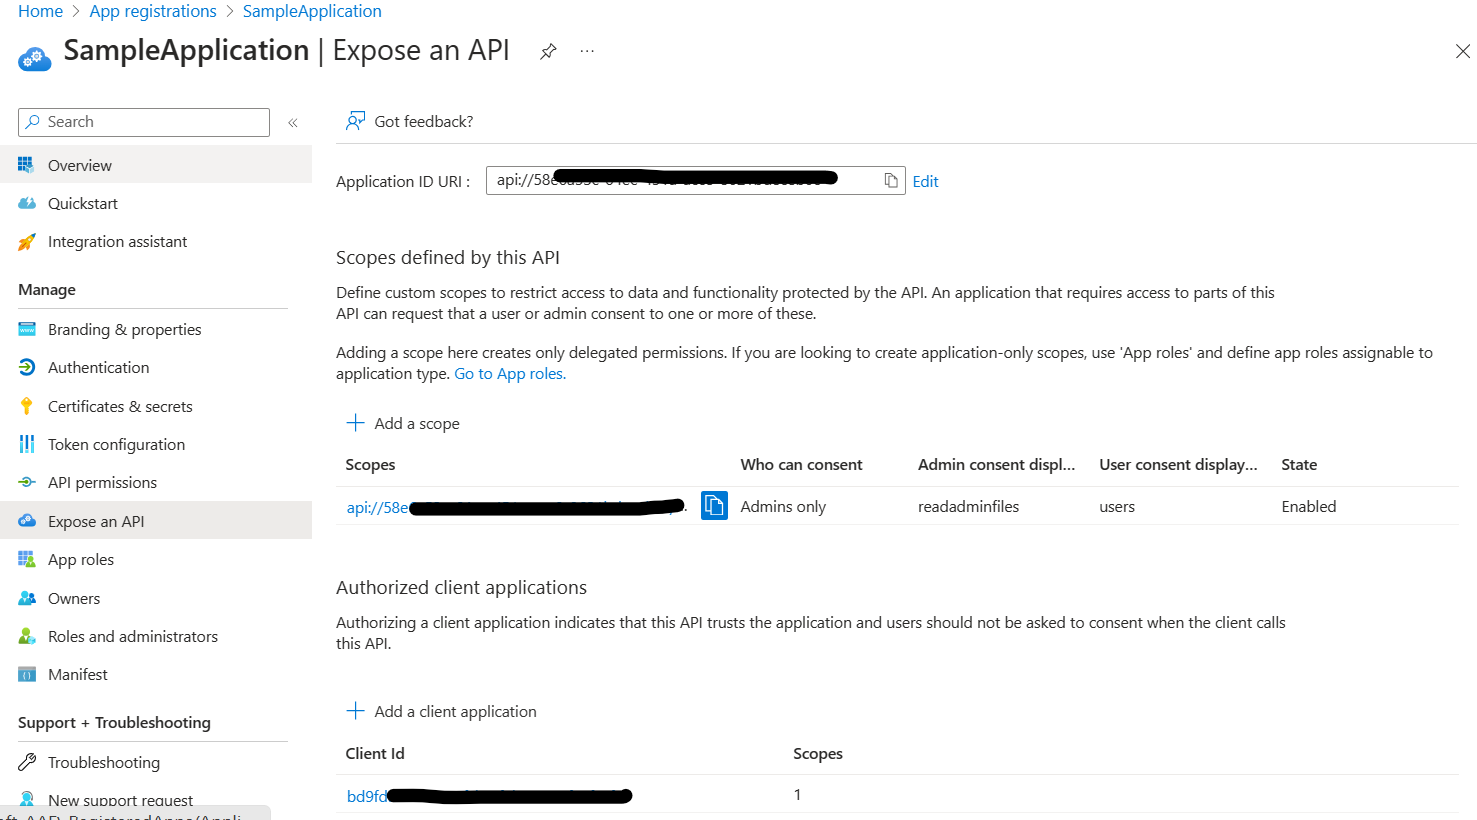The image size is (1477, 820).
Task: Click Add a client application
Action: pyautogui.click(x=441, y=712)
